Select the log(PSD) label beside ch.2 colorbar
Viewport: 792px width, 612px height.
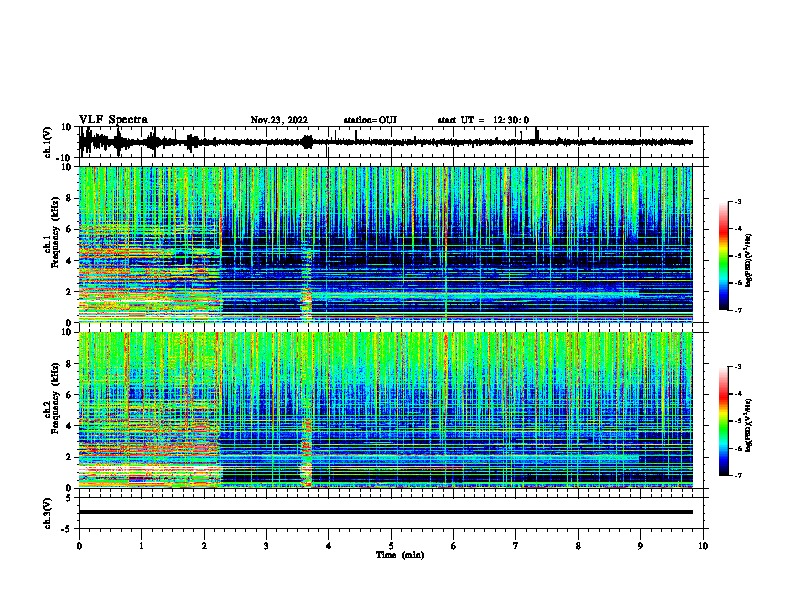(x=748, y=425)
